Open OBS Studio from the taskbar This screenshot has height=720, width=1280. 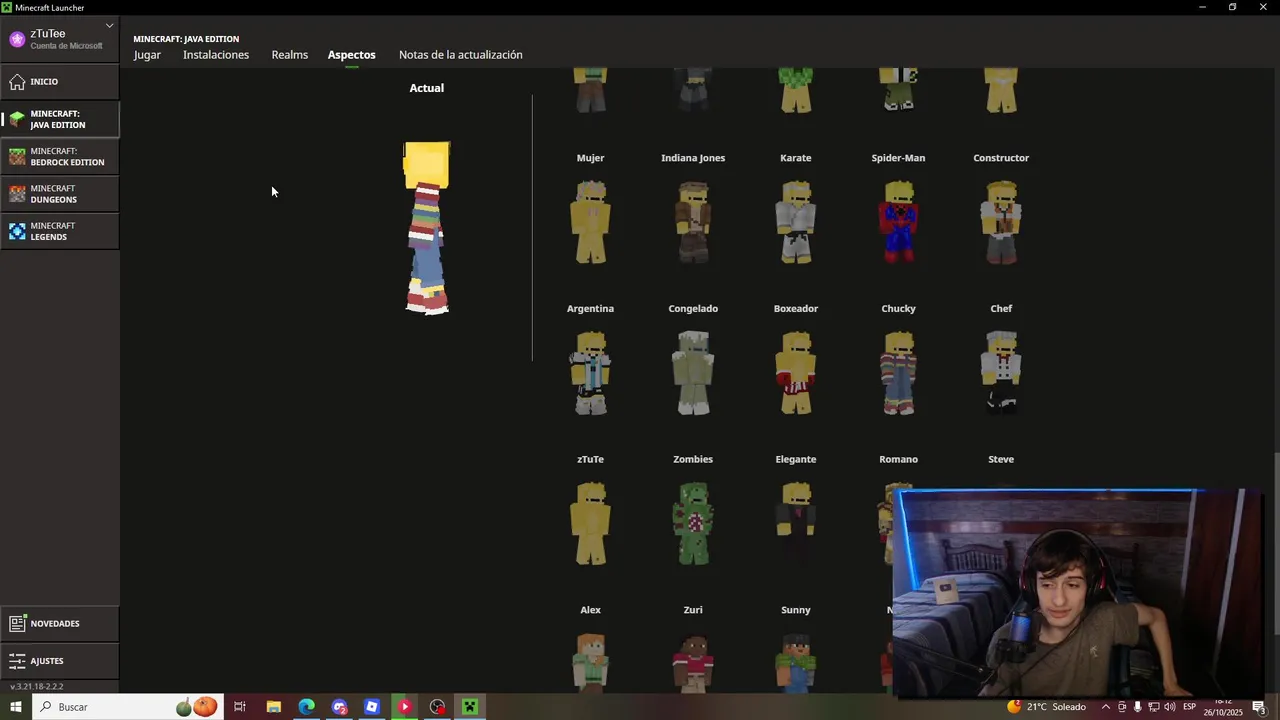click(437, 707)
